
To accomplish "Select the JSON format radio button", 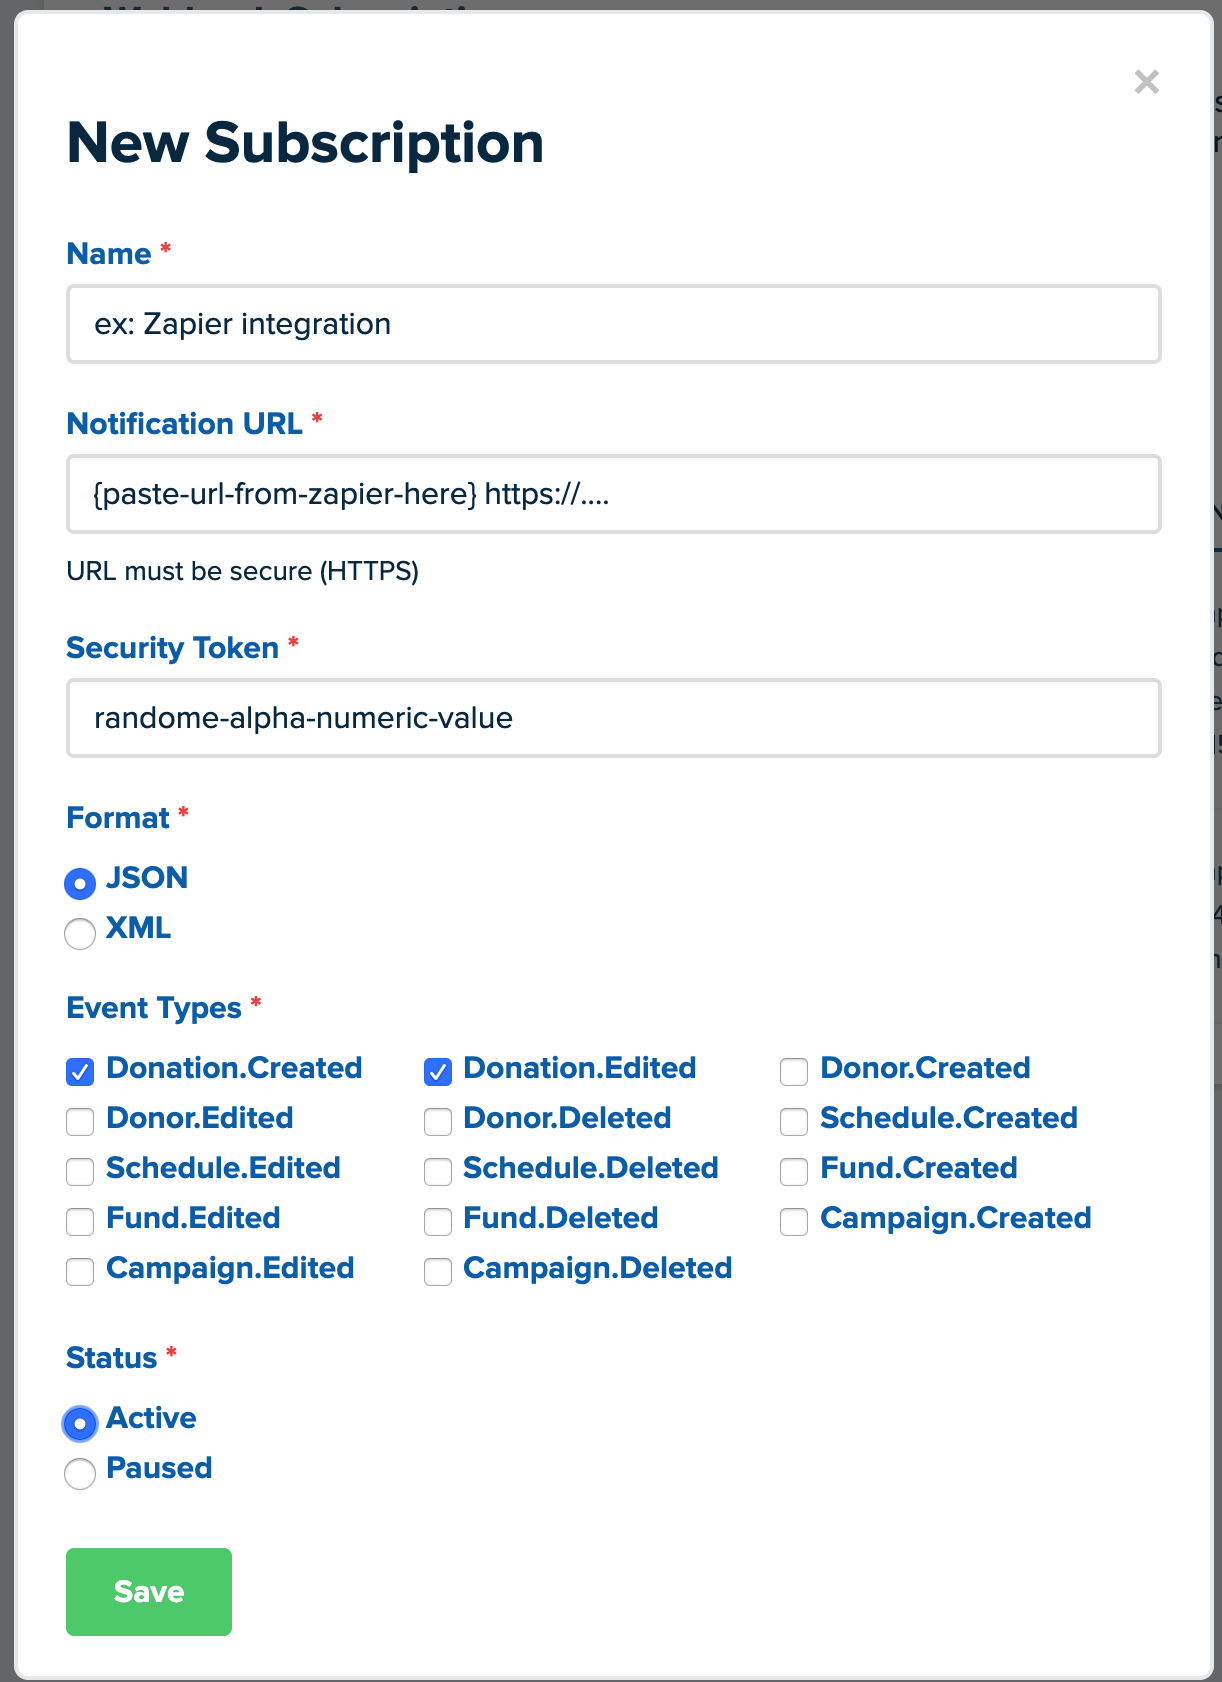I will point(80,883).
